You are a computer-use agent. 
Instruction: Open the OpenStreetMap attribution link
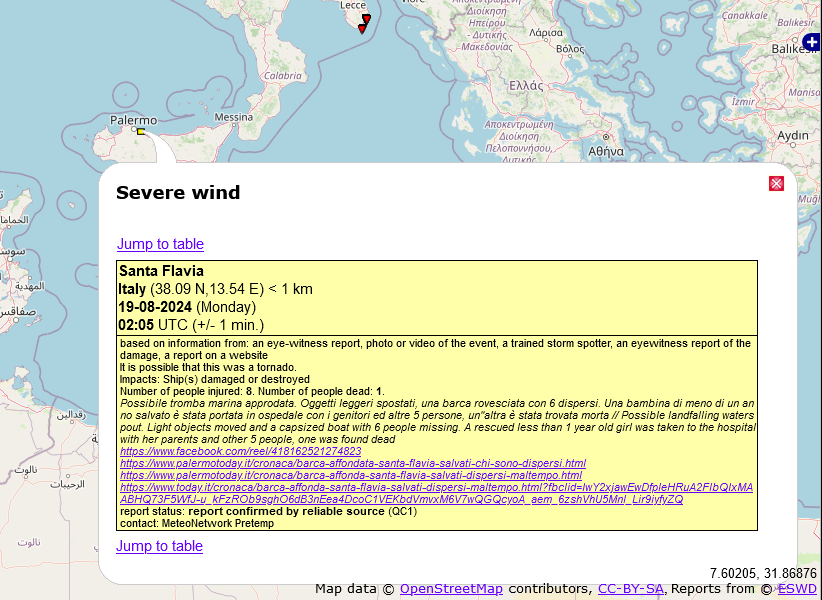pos(451,589)
